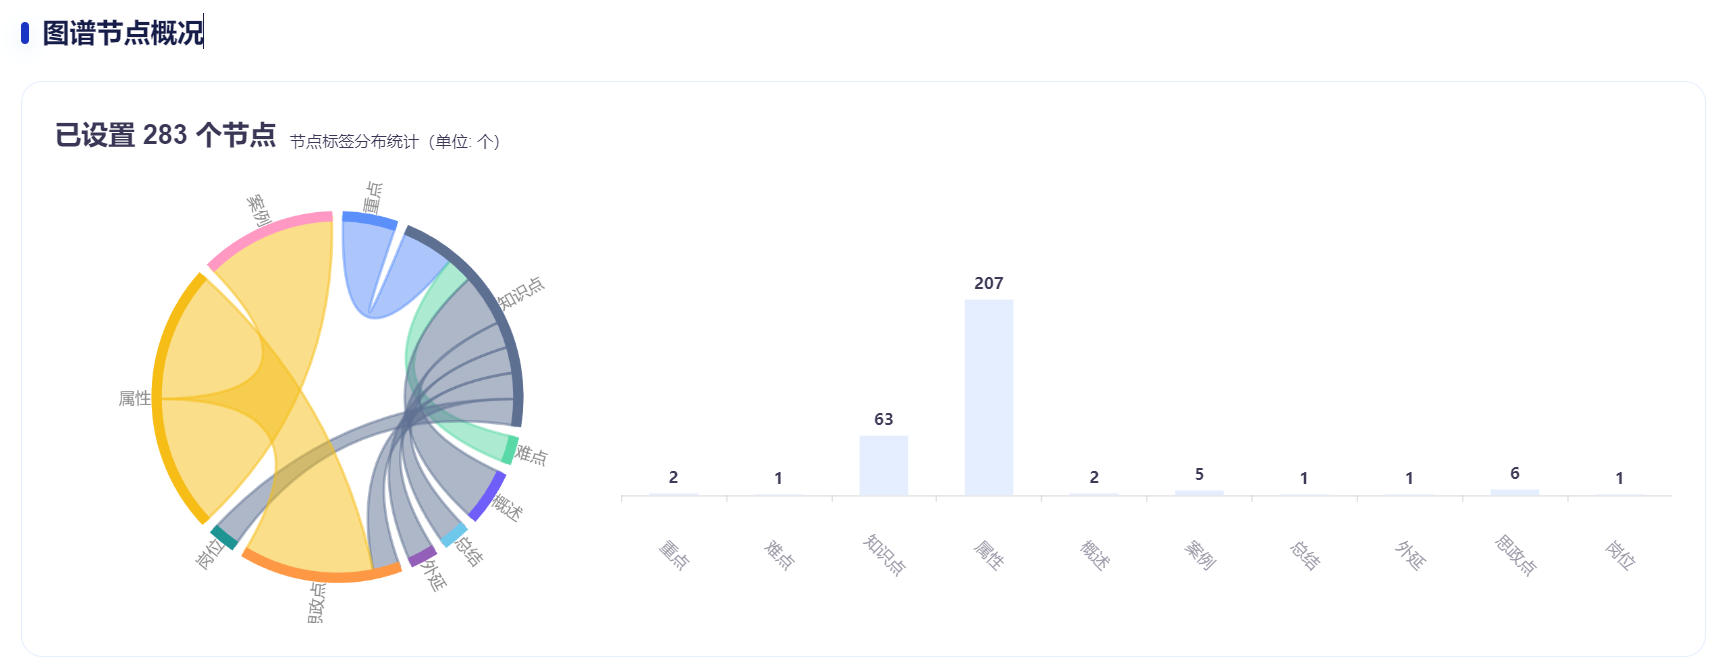Screen dimensions: 1722x670
Task: Click the 已设置 283 个节点 title
Action: pos(165,135)
